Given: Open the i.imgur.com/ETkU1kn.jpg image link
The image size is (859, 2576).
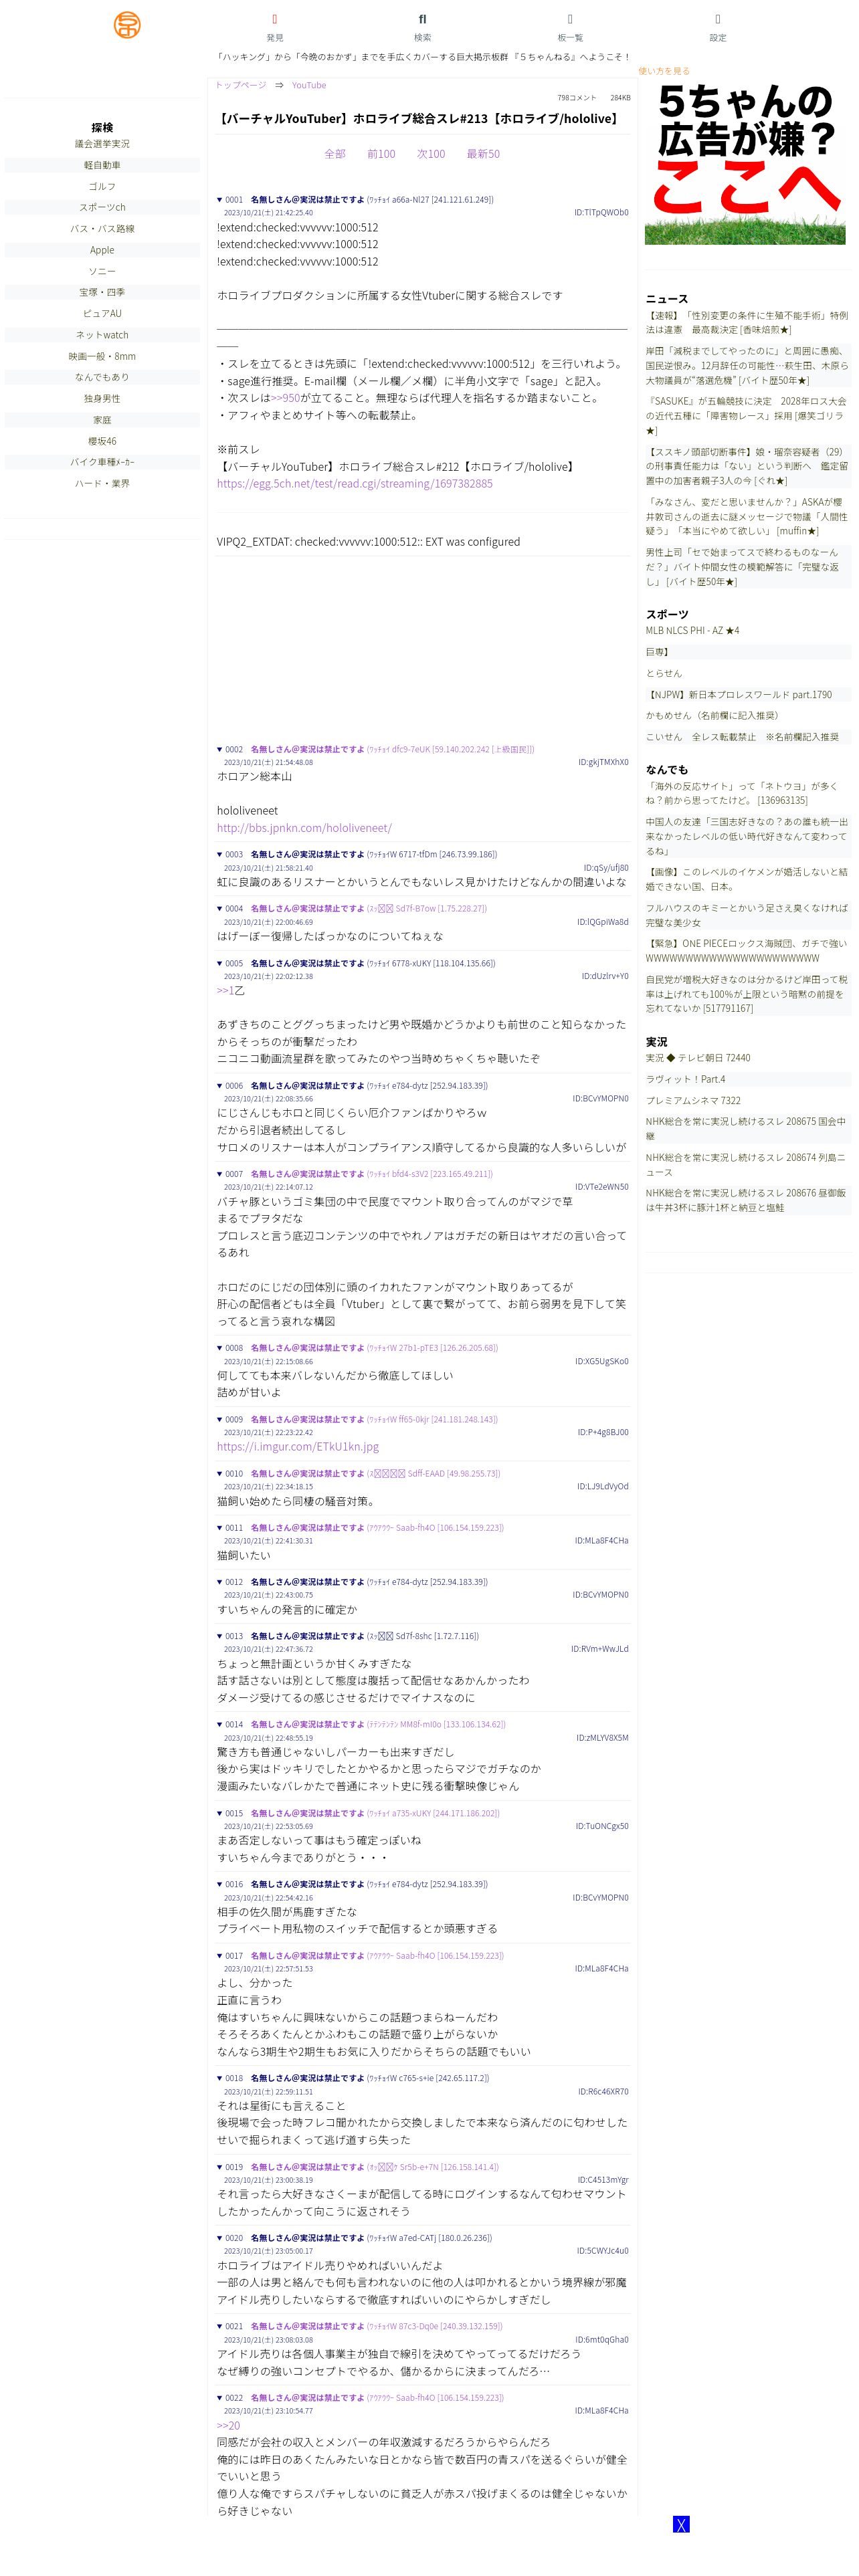Looking at the screenshot, I should tap(298, 1446).
